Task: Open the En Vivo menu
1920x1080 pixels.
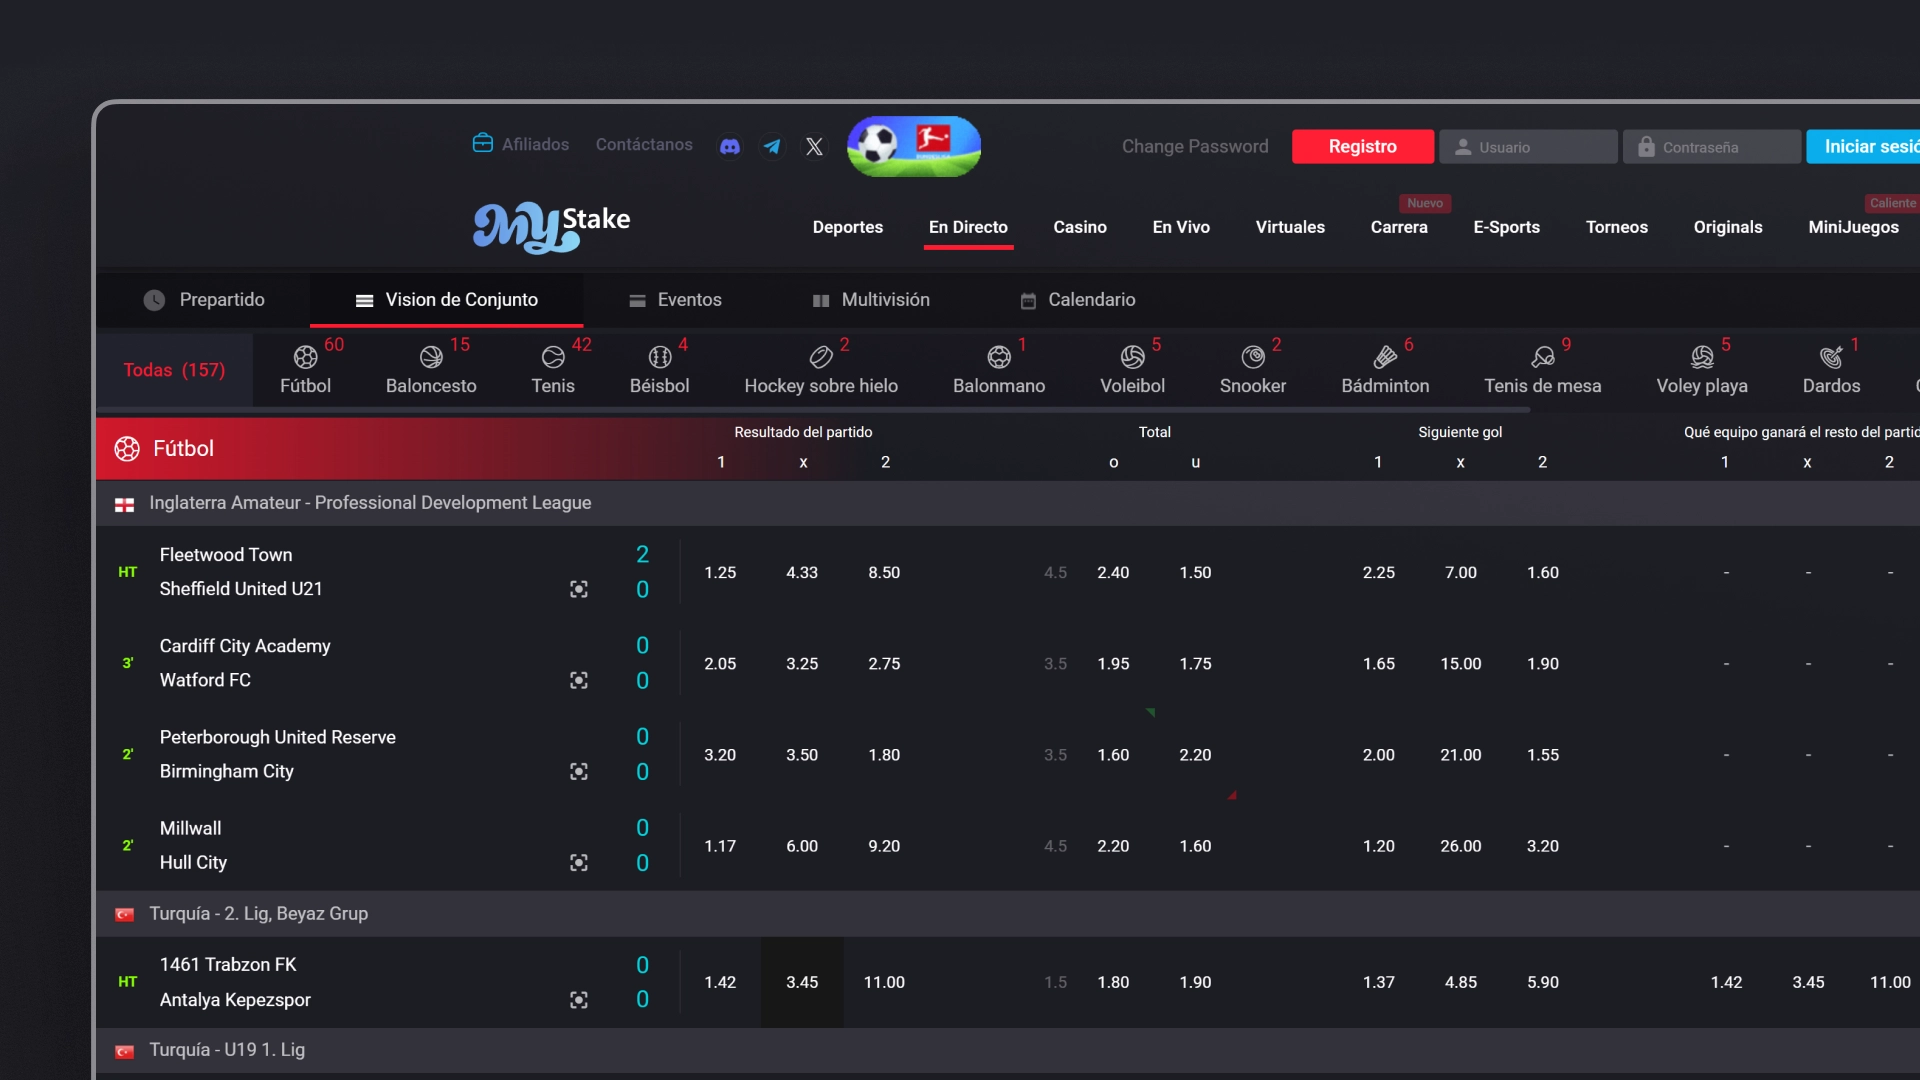Action: click(1181, 227)
